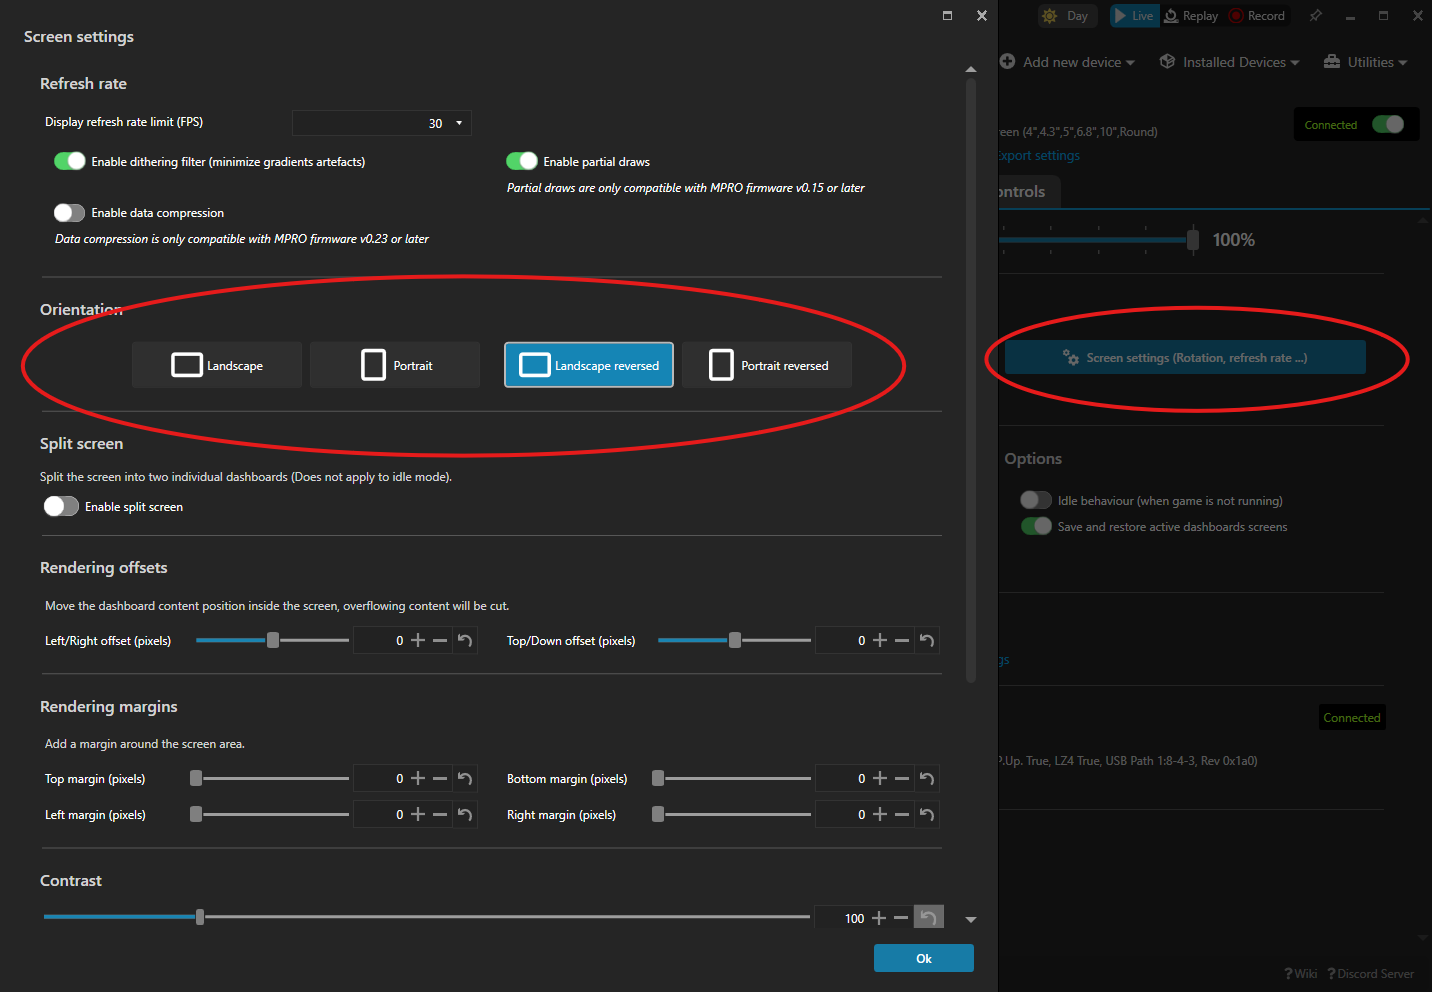Open the Utilities menu
Screen dimensions: 1432x992
click(1366, 62)
